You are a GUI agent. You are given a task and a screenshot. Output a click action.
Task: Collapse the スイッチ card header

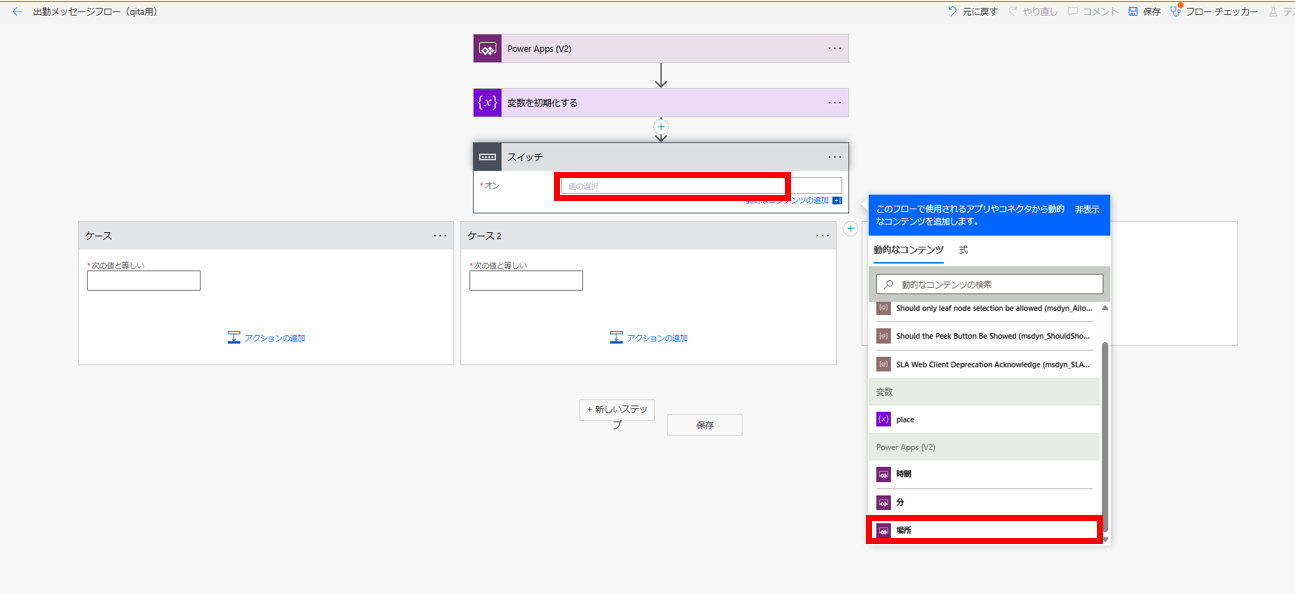tap(661, 157)
